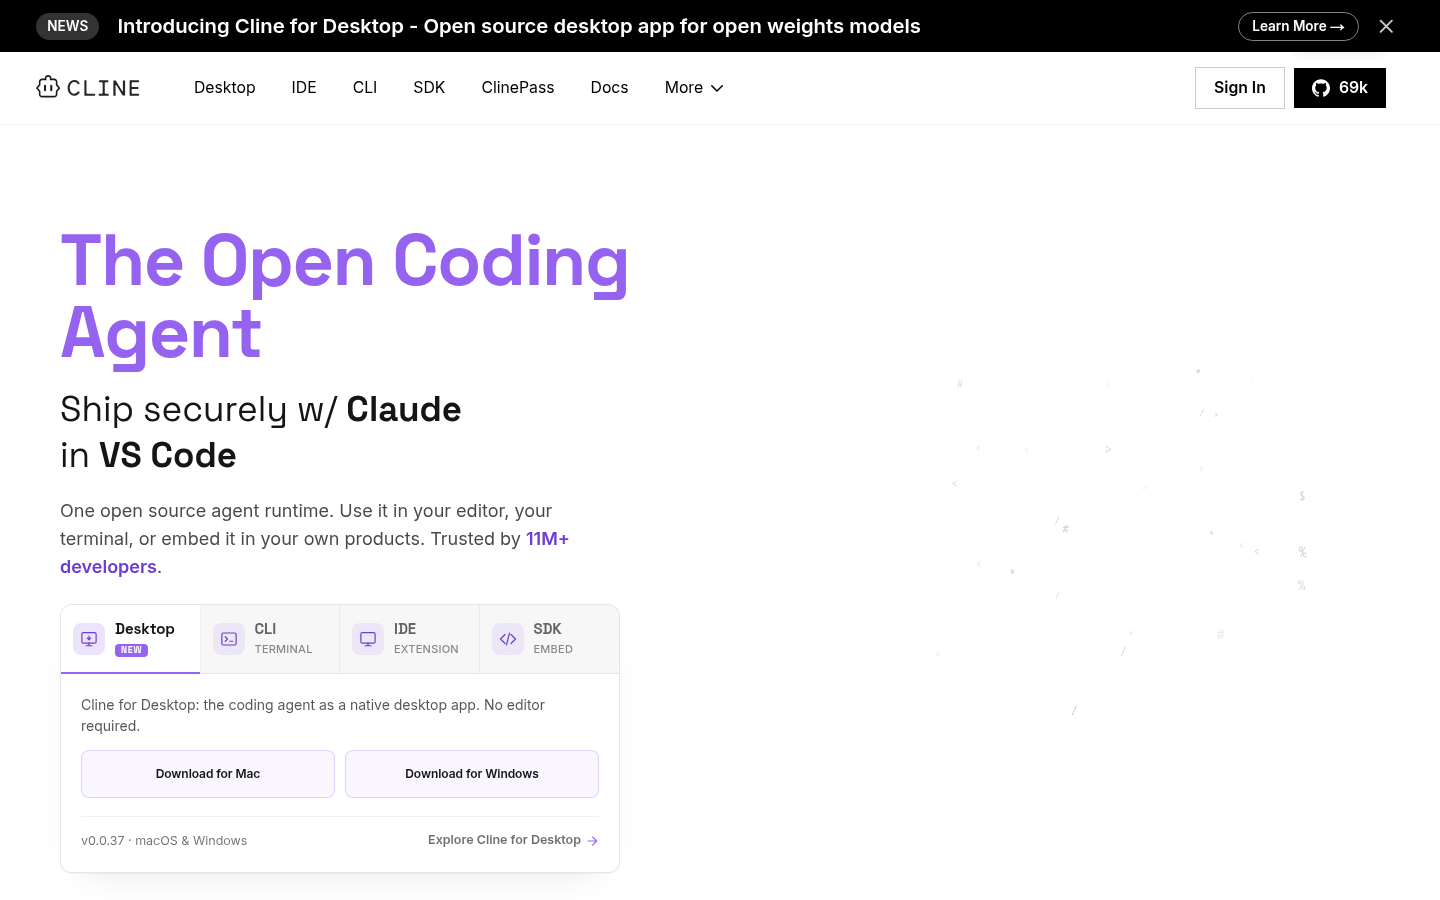
Task: Switch to the SDK Embed tab
Action: [x=549, y=639]
